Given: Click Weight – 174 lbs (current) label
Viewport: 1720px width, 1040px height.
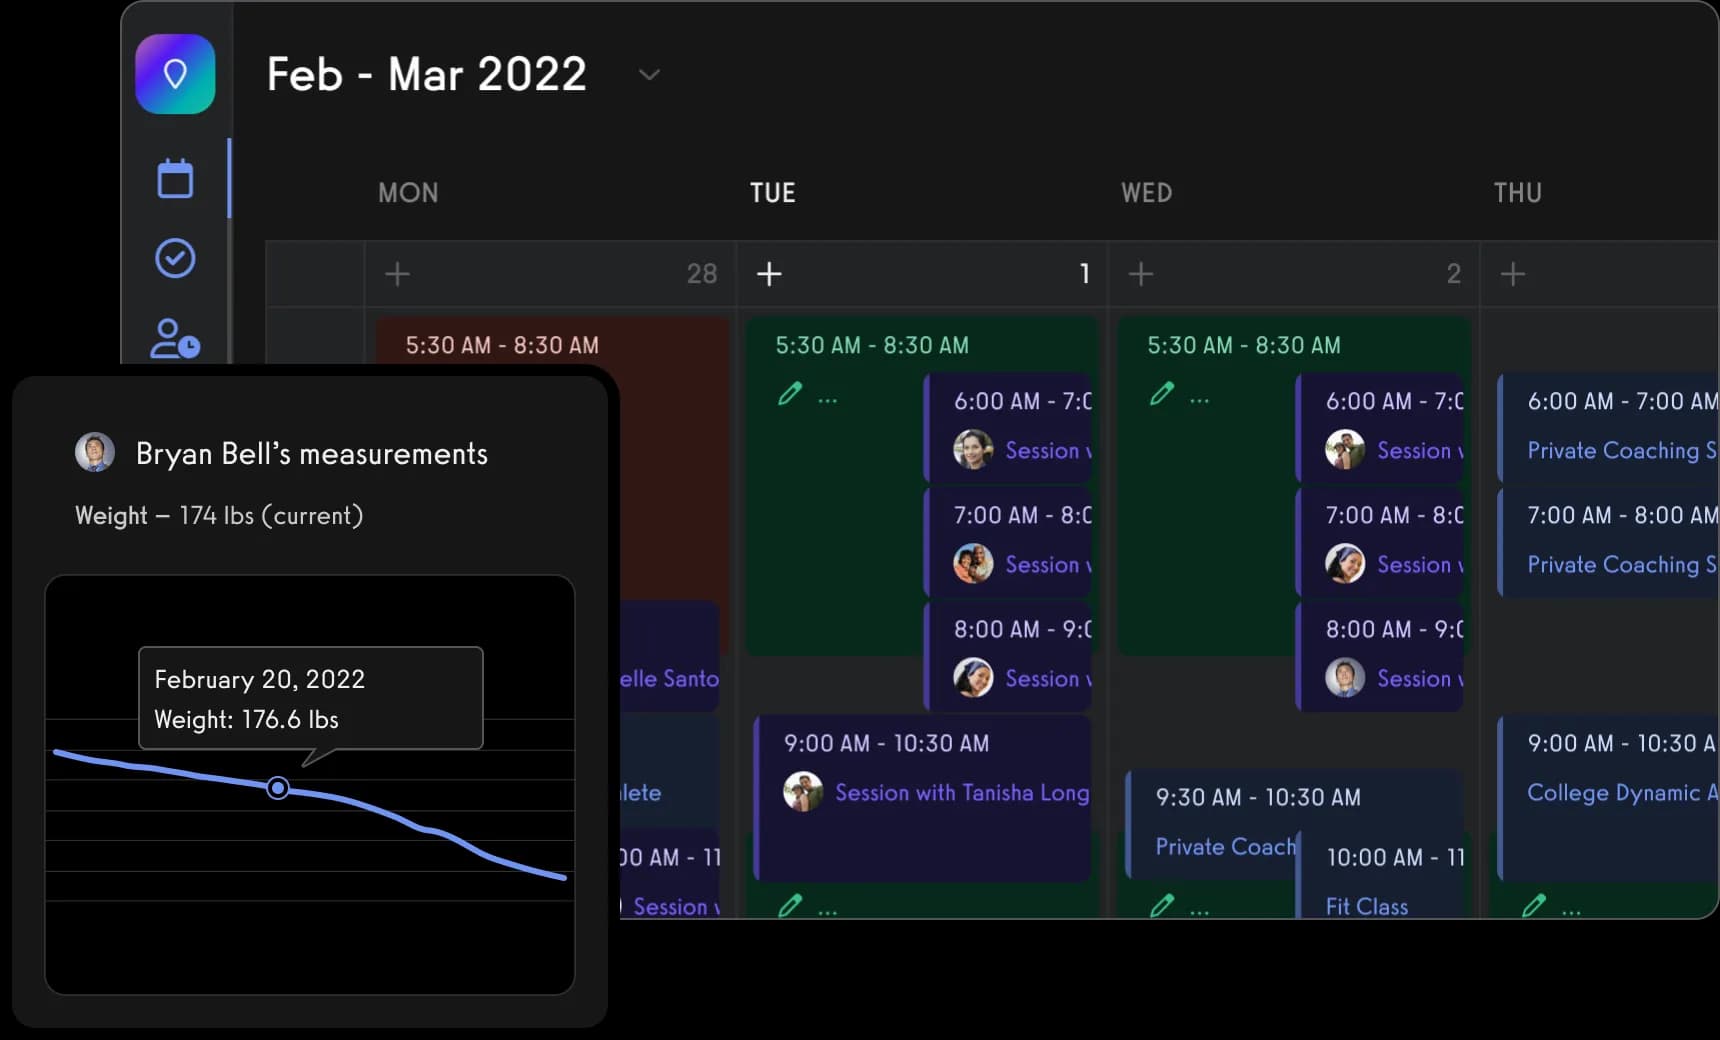Looking at the screenshot, I should point(219,516).
